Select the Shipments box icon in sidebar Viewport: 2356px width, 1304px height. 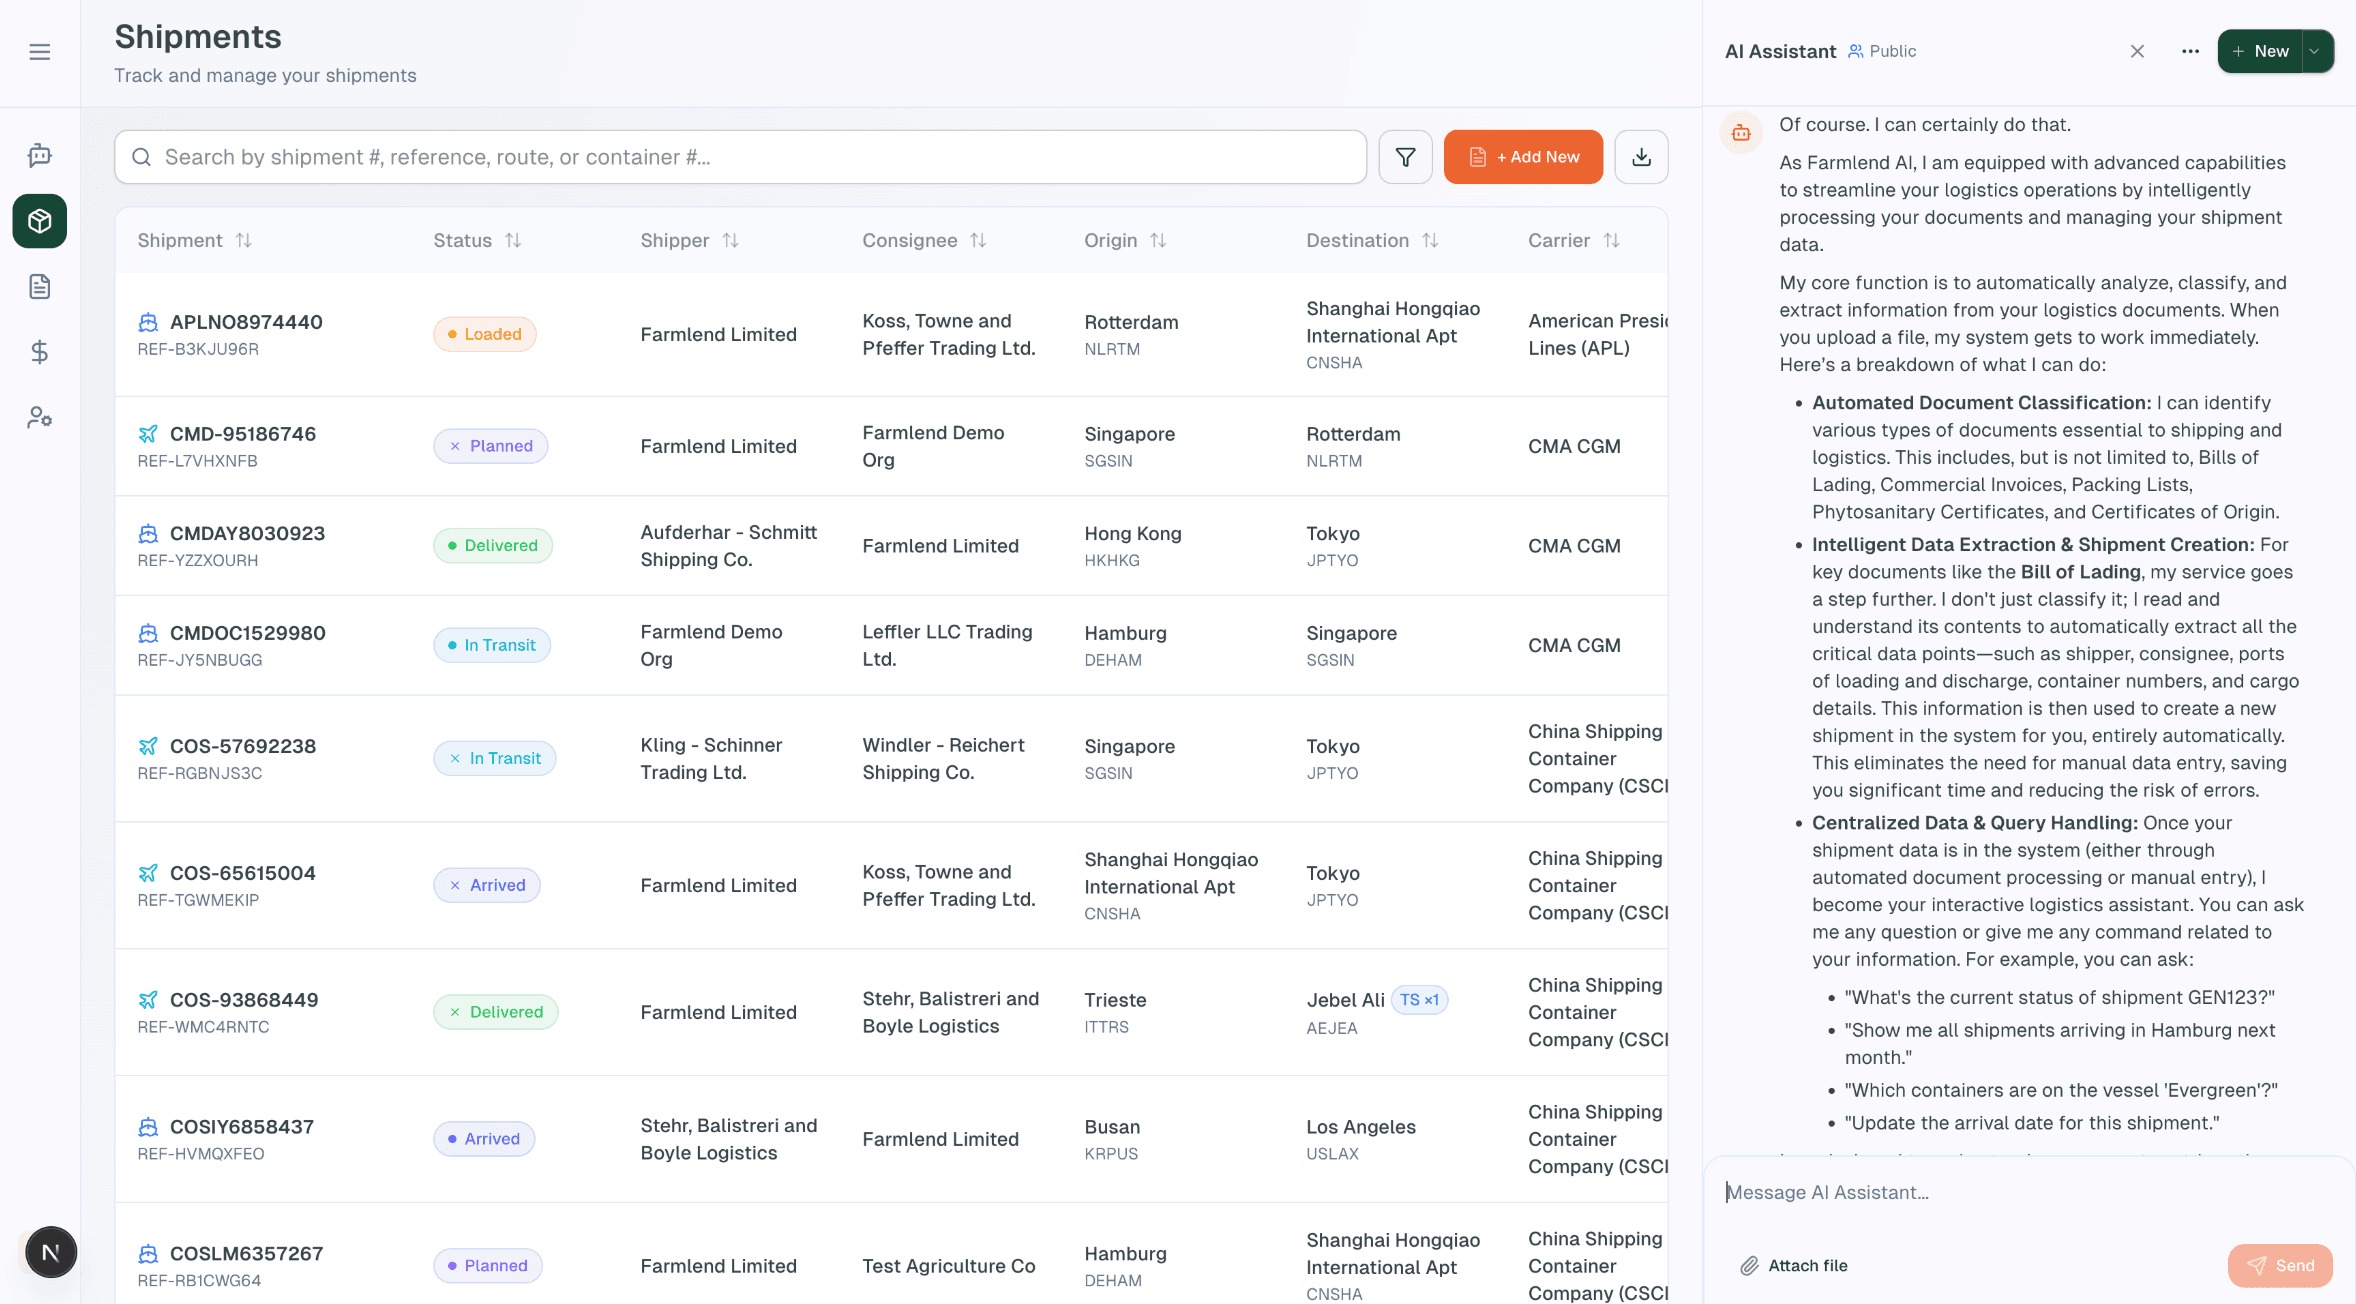point(40,221)
